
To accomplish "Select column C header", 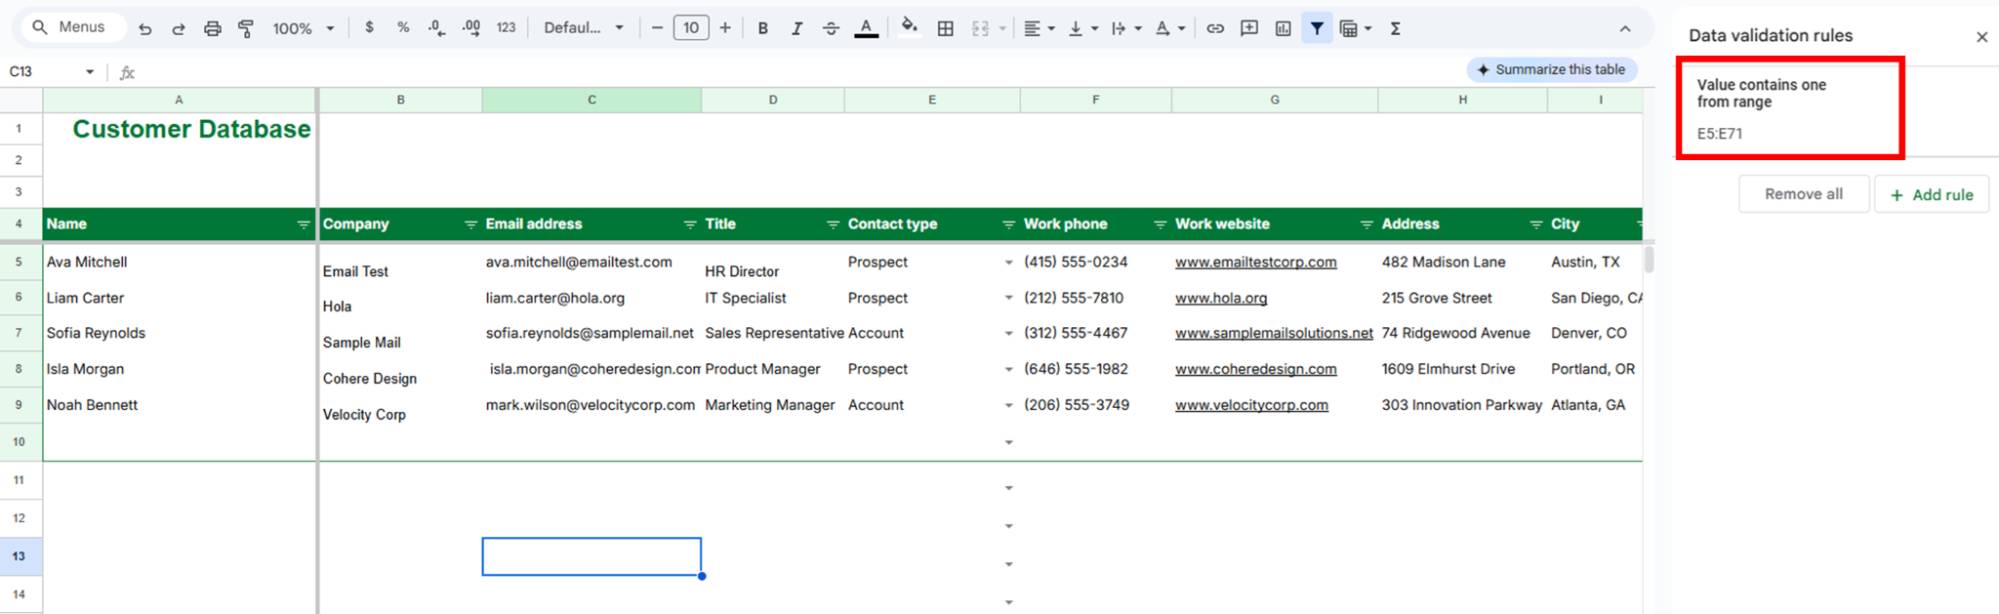I will pos(591,100).
